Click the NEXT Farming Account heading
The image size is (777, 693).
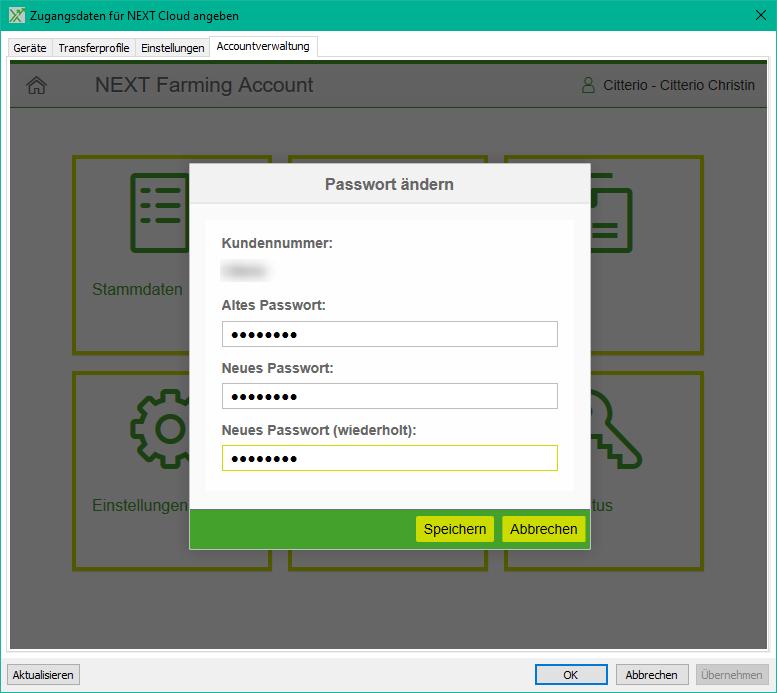[204, 85]
